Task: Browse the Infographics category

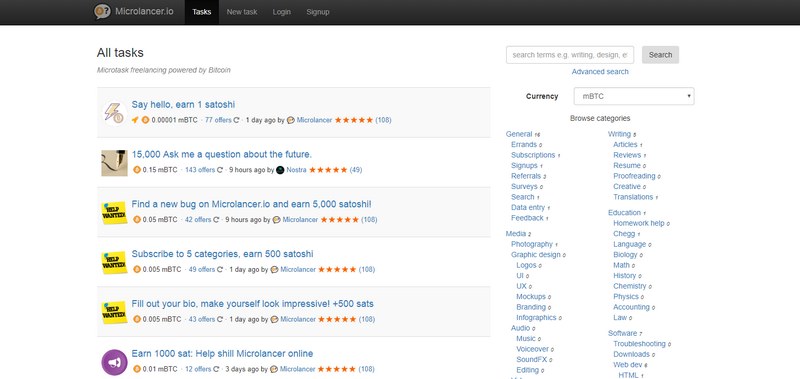Action: [536, 317]
